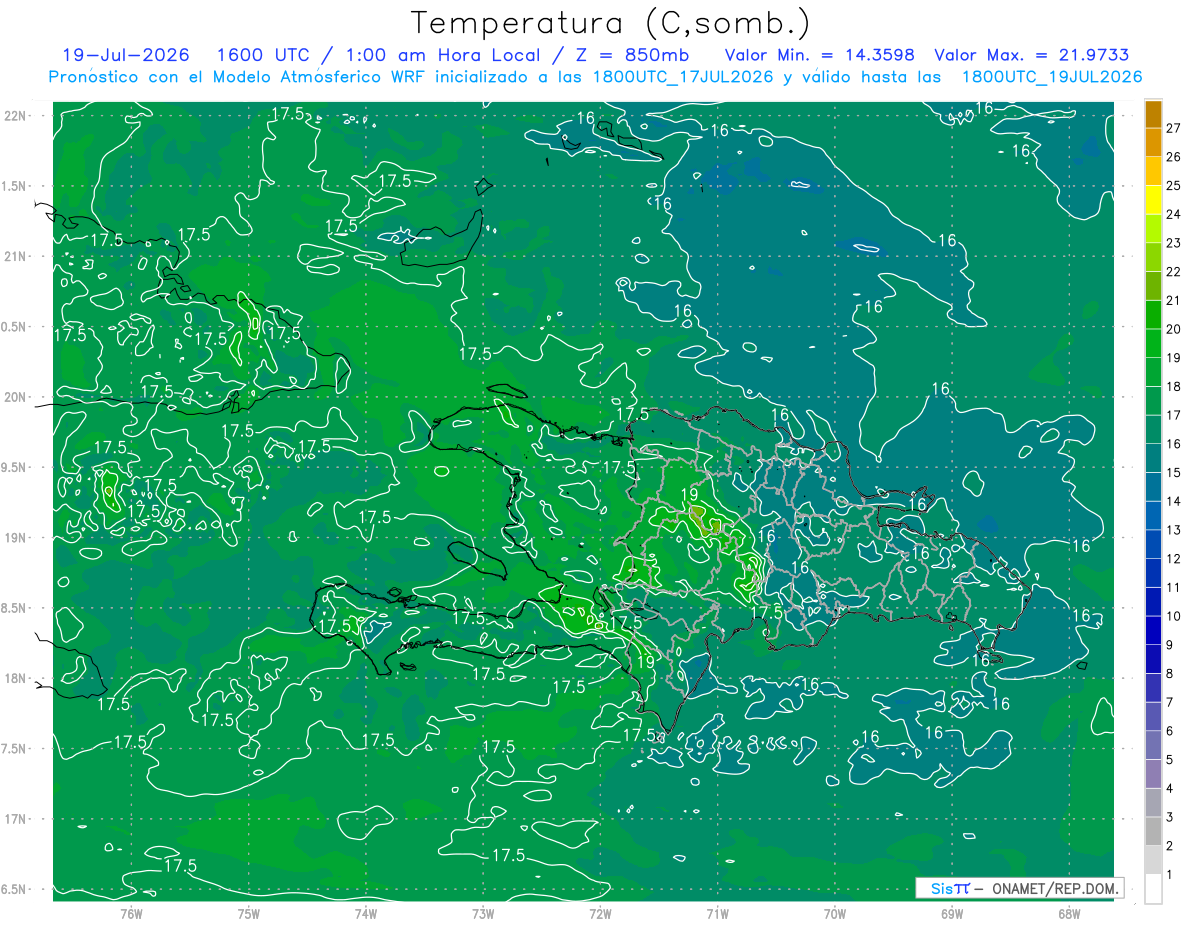
Task: Click the 'Sis' logo text in credit box
Action: (x=940, y=888)
